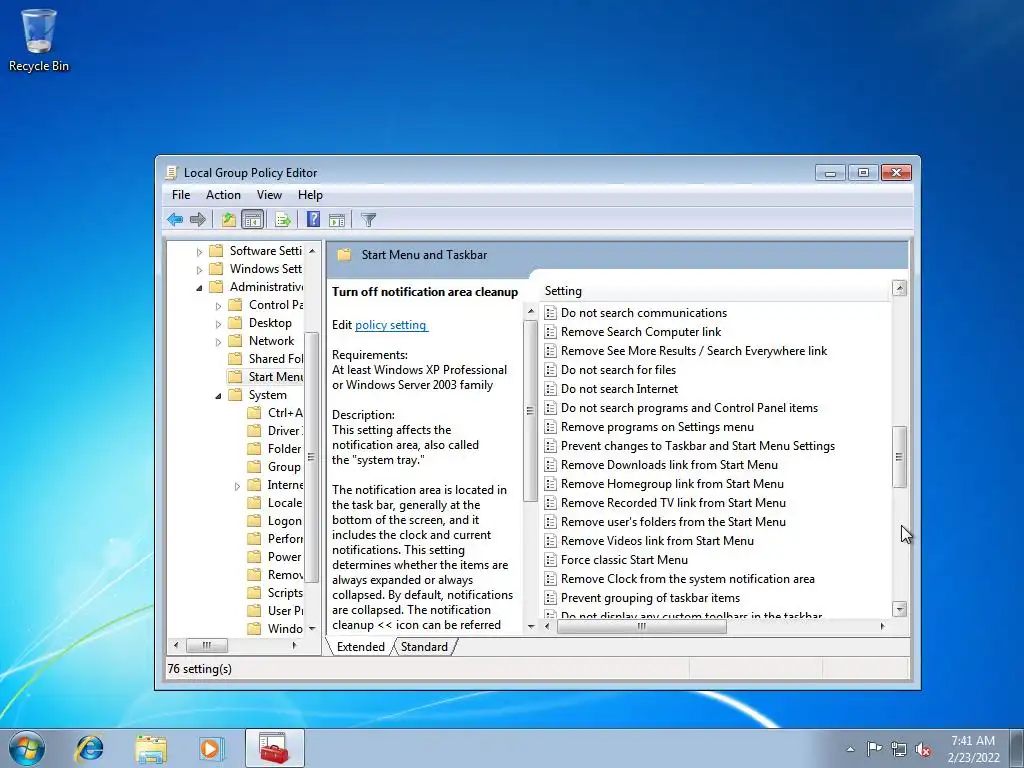Open the View menu
1024x768 pixels.
(x=269, y=195)
